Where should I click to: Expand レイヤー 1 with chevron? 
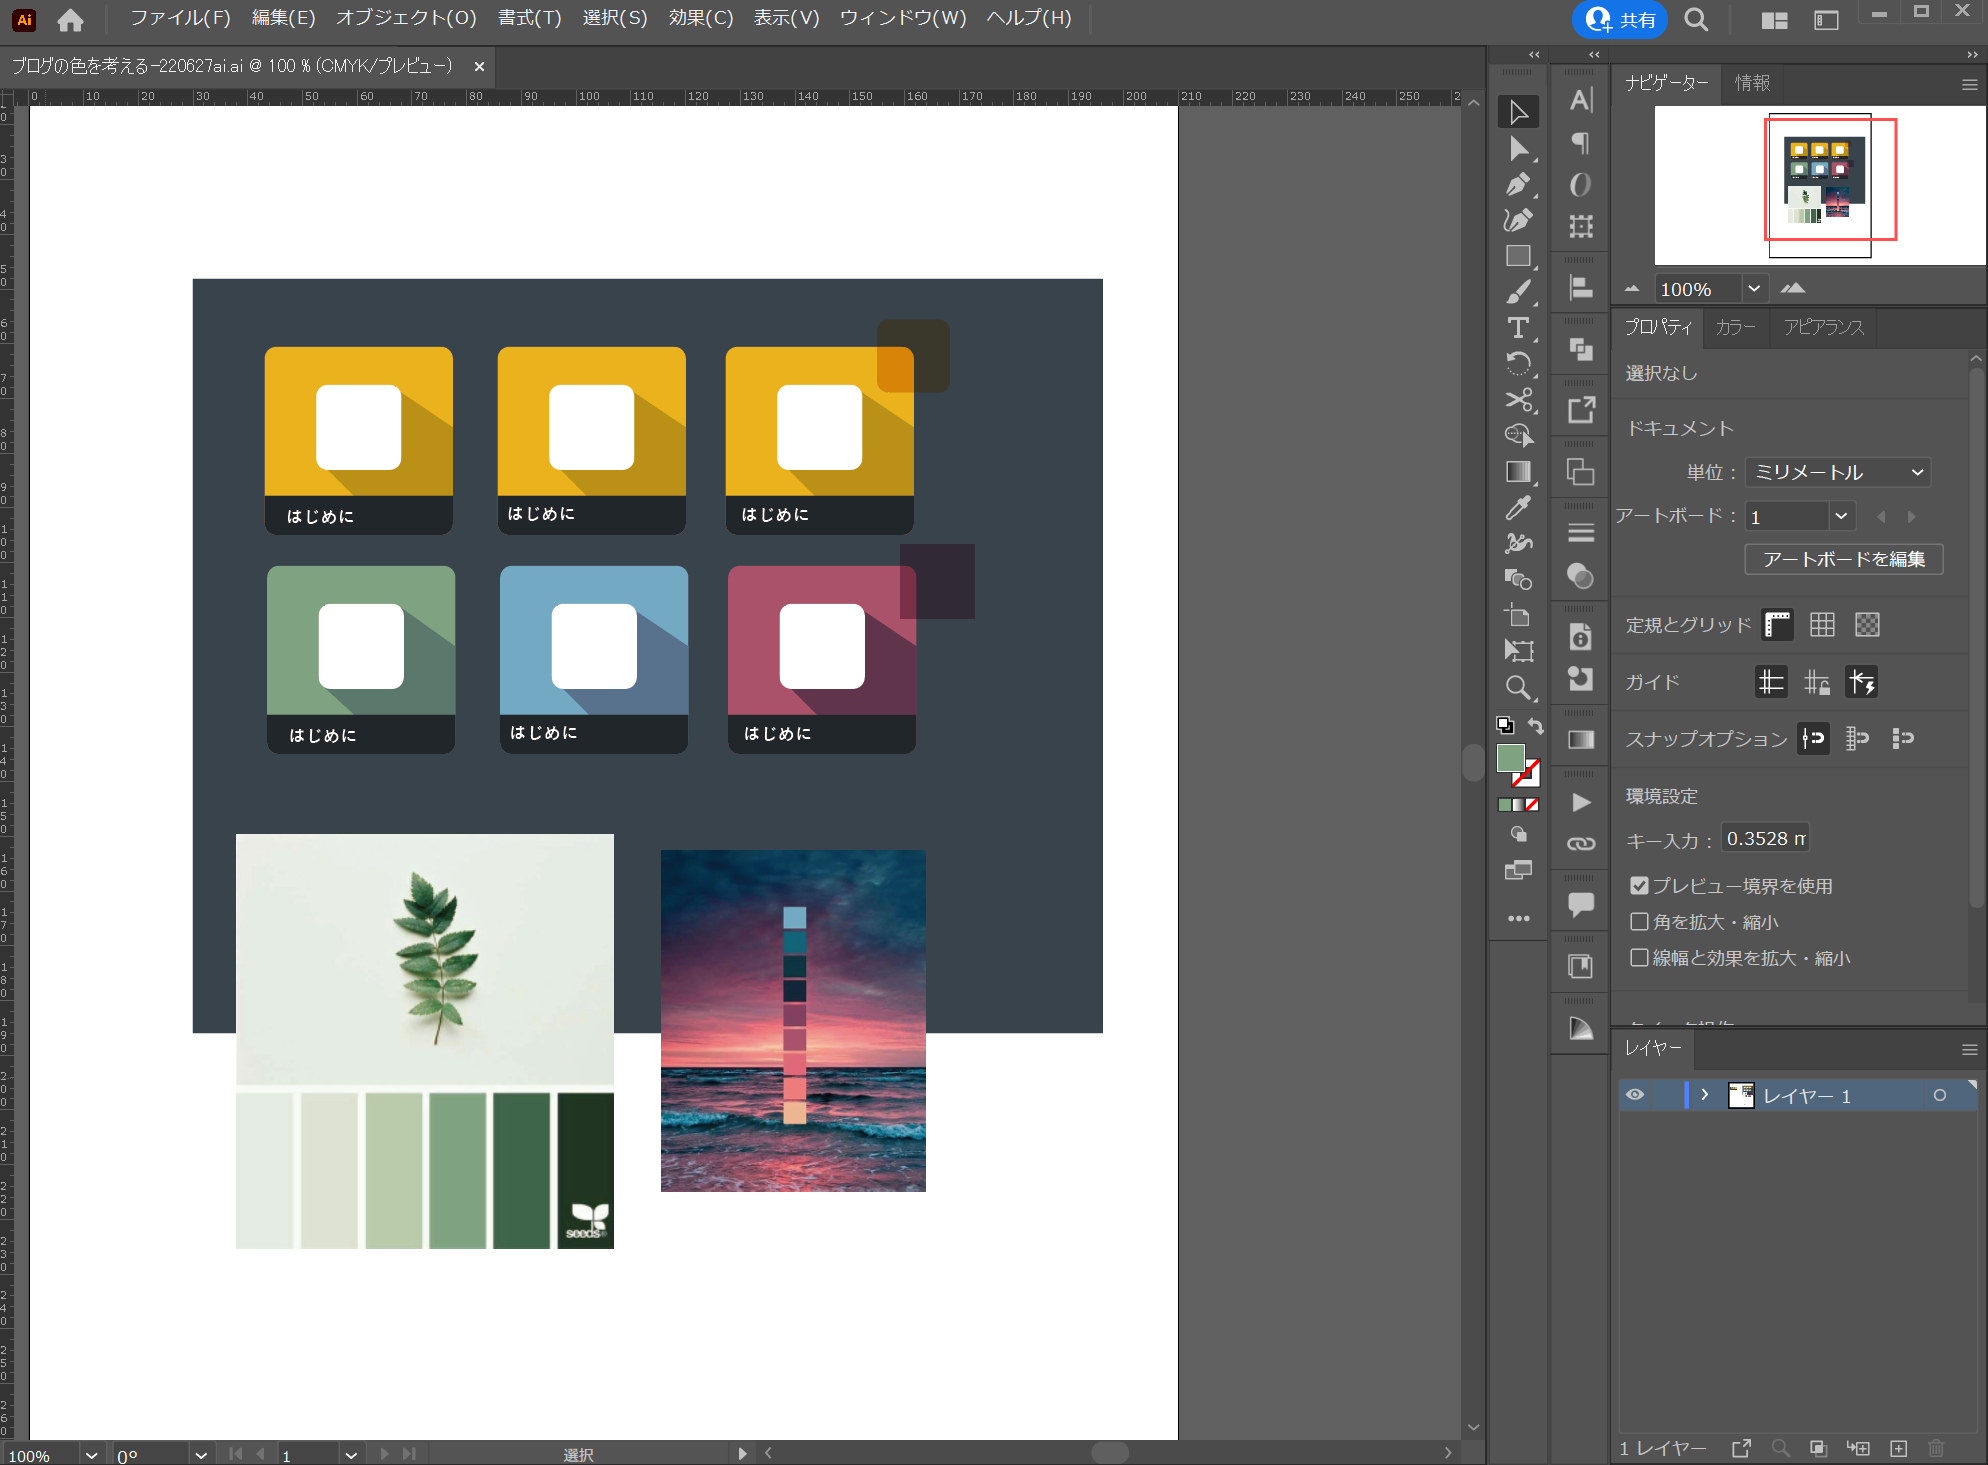tap(1705, 1095)
